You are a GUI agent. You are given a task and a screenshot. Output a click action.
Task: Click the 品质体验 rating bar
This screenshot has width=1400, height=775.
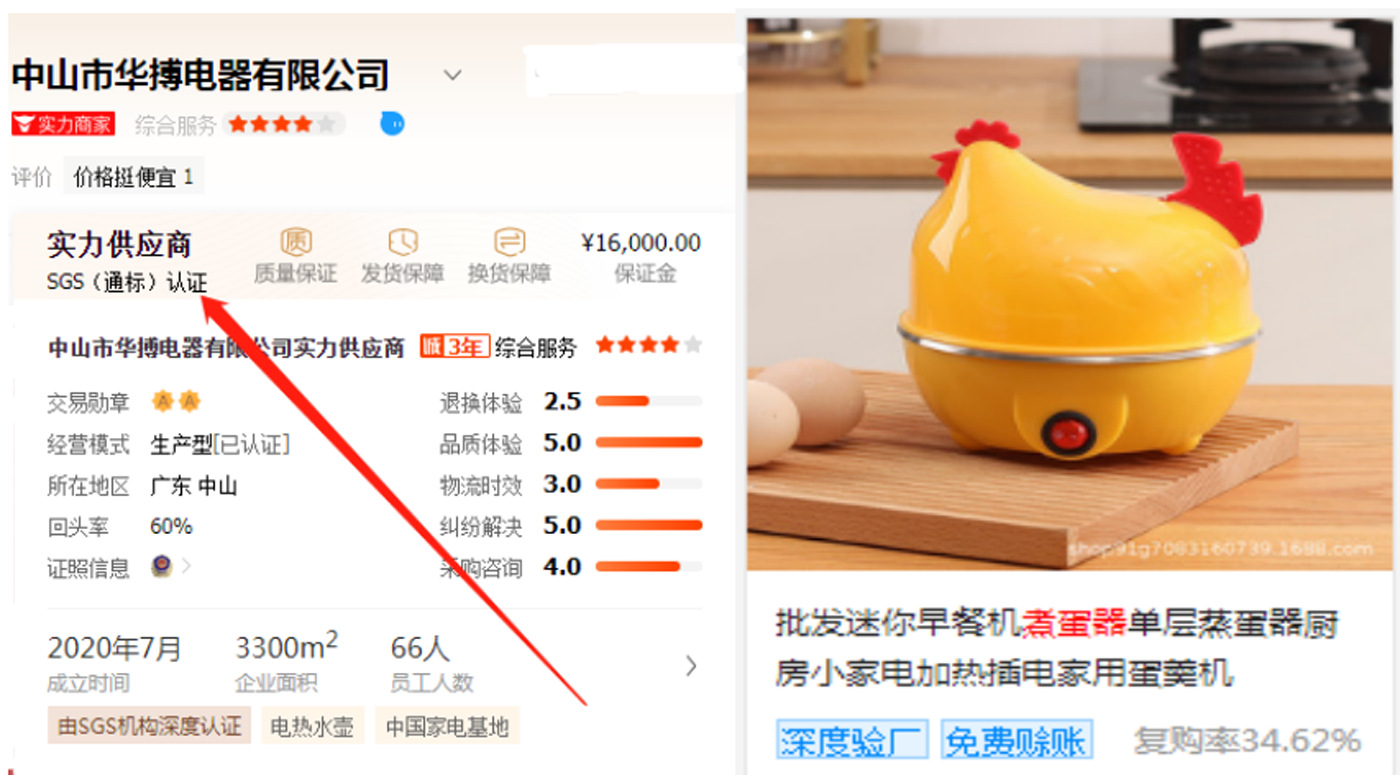coord(649,442)
